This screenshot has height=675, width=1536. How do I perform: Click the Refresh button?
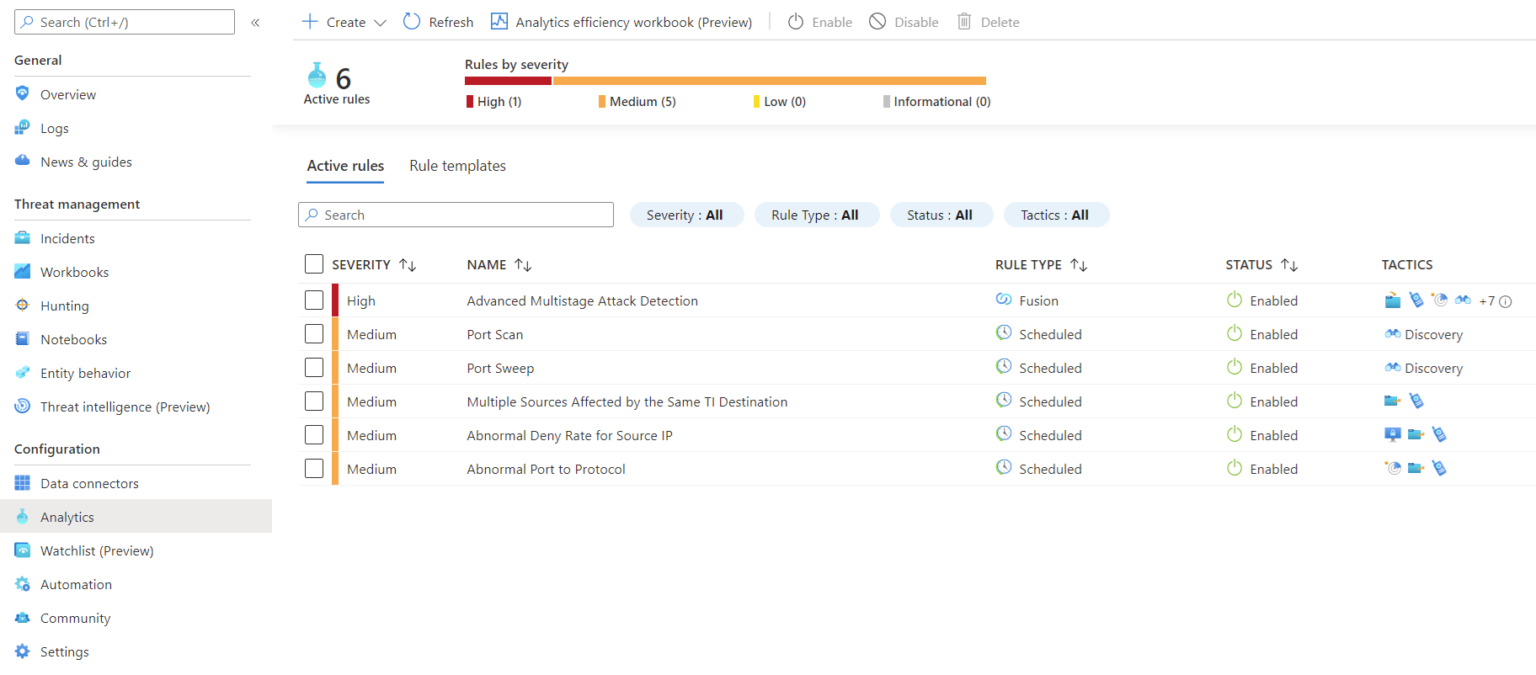438,21
